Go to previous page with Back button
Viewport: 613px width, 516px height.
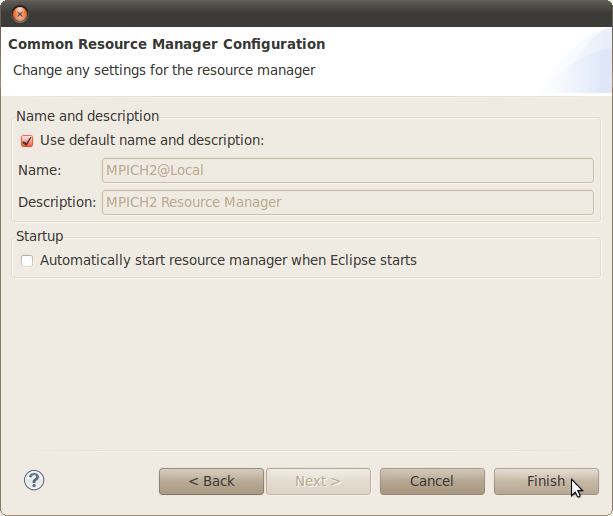(212, 482)
